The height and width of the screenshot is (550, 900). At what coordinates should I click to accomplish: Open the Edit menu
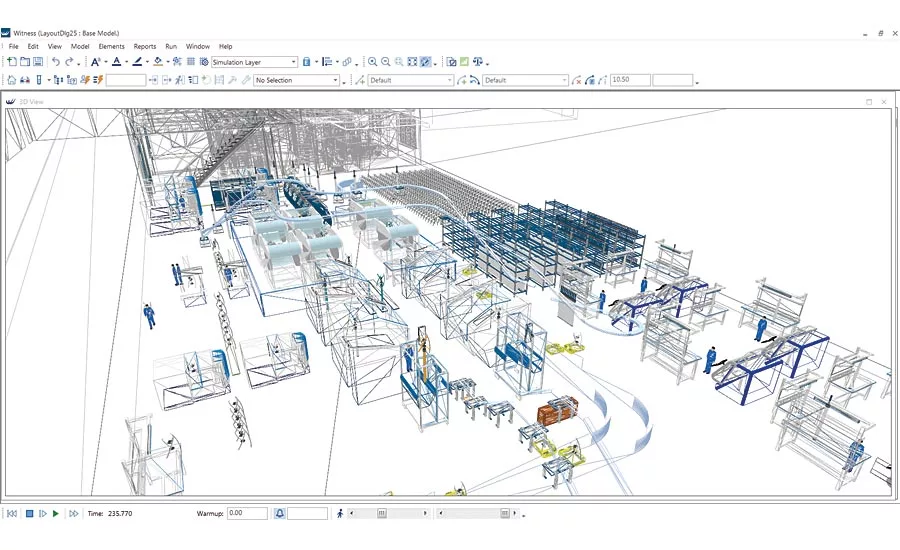click(x=33, y=47)
